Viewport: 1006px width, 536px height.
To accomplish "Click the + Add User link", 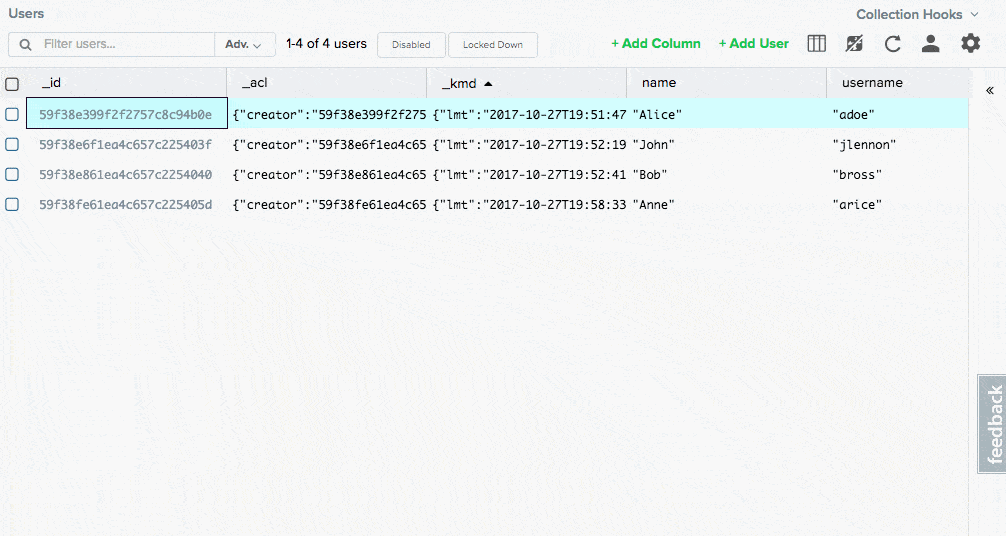I will pos(753,44).
